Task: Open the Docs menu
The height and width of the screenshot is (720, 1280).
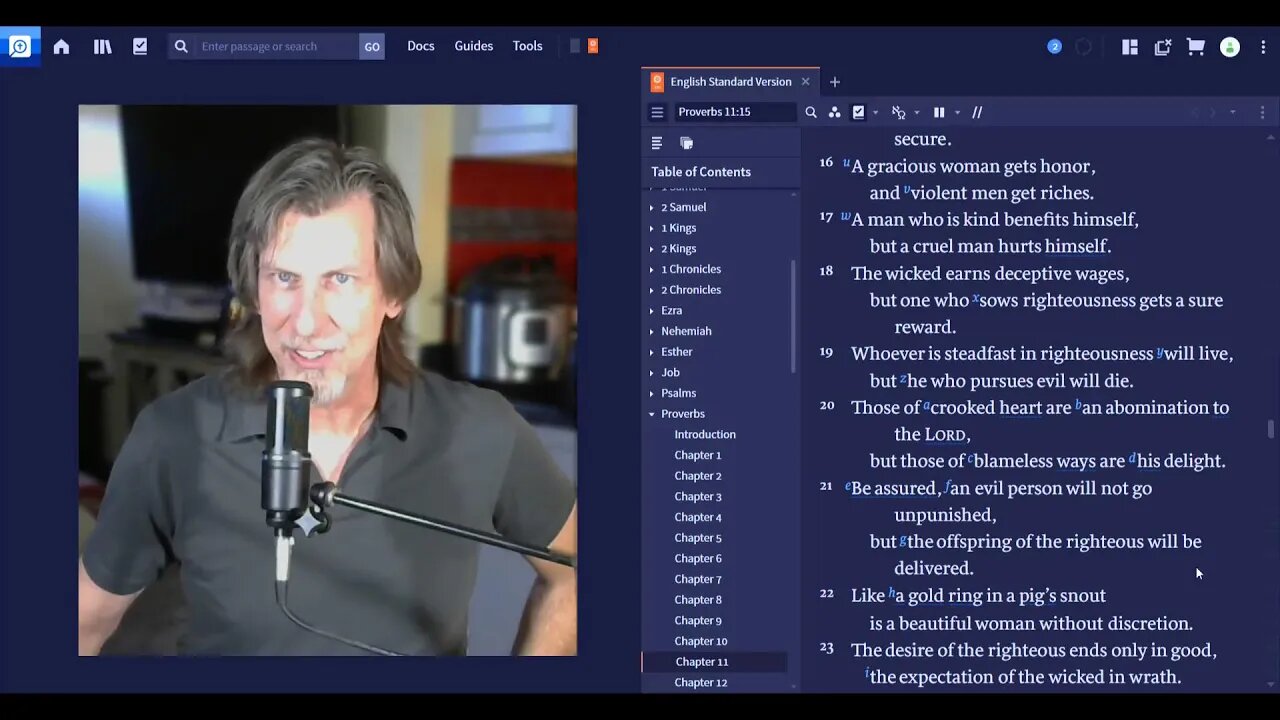Action: (421, 46)
